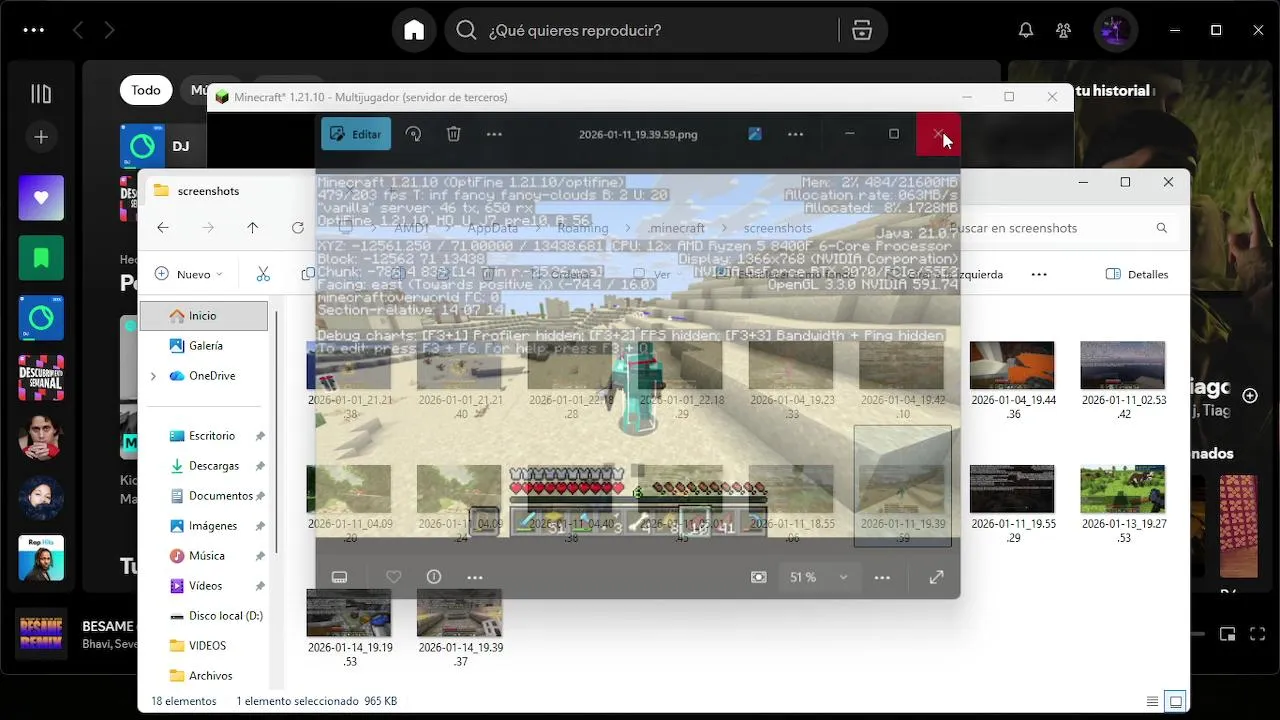The height and width of the screenshot is (720, 1280).
Task: Open the File Explorer toolbar three-dot overflow menu
Action: 1039,274
